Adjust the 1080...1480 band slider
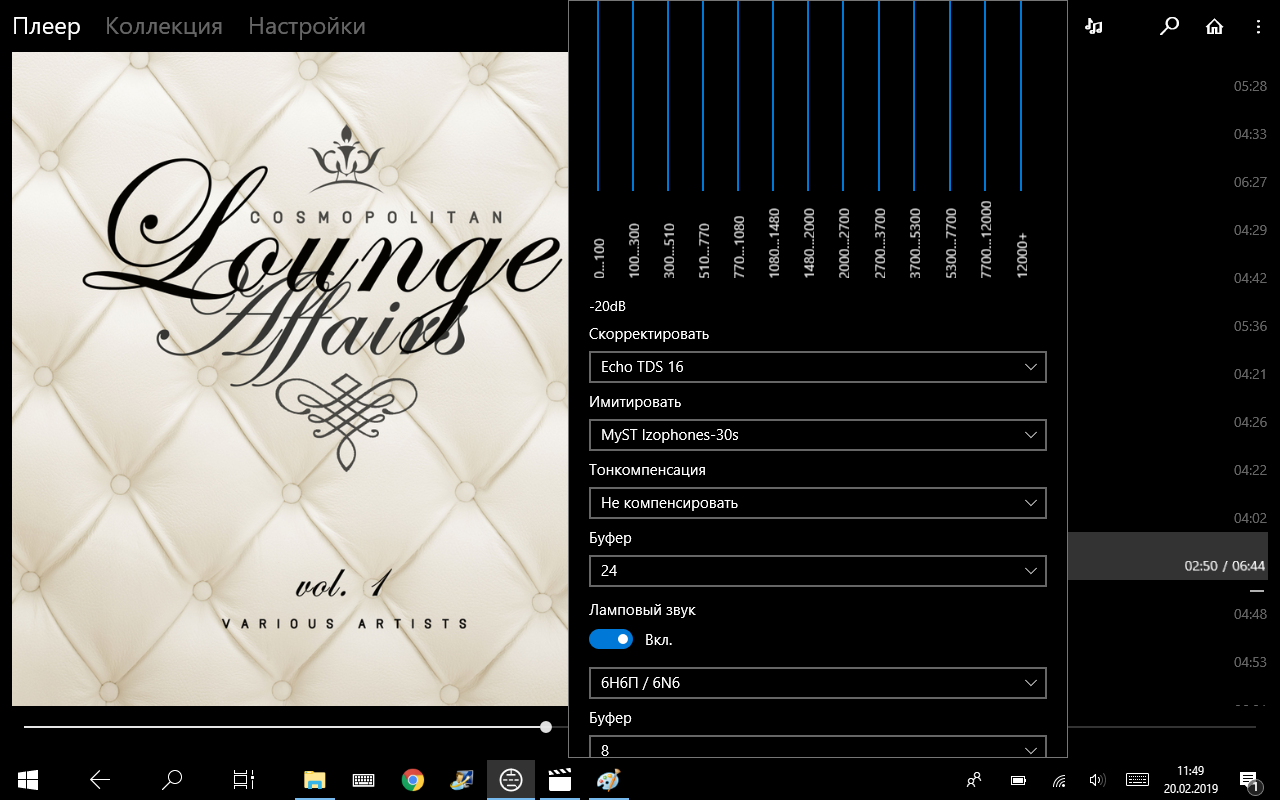This screenshot has width=1280, height=800. coord(773,95)
